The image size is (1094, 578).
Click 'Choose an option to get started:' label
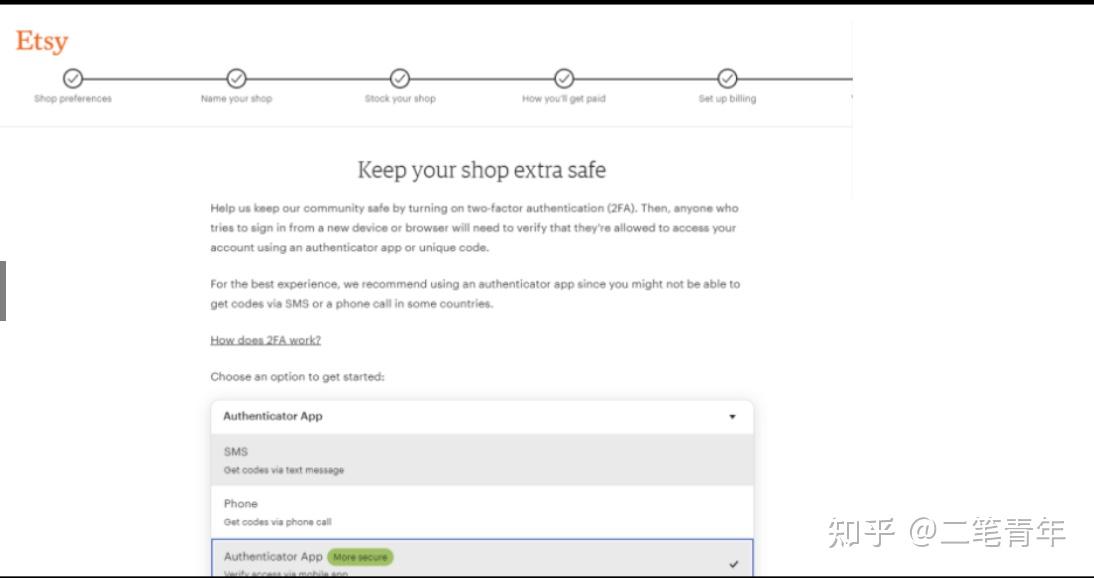click(x=297, y=377)
